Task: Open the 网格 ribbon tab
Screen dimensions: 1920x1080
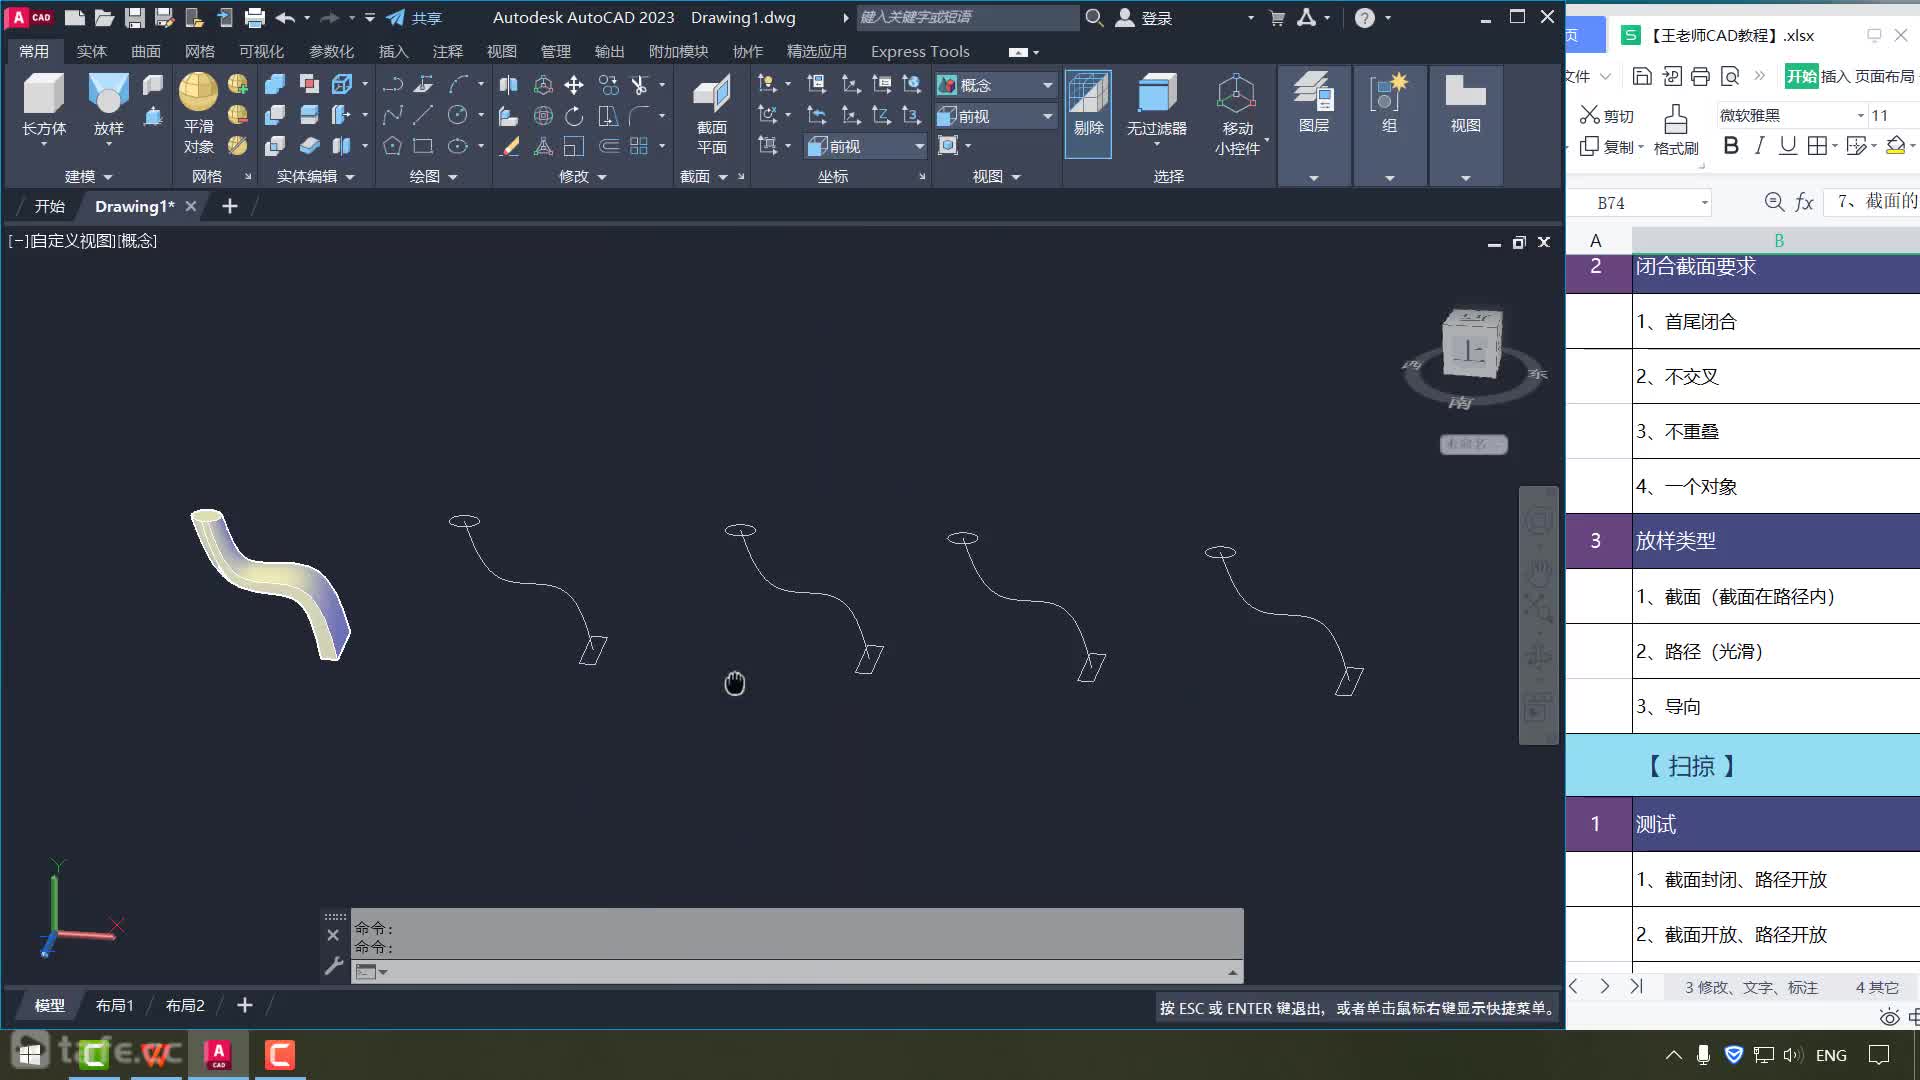Action: tap(200, 51)
